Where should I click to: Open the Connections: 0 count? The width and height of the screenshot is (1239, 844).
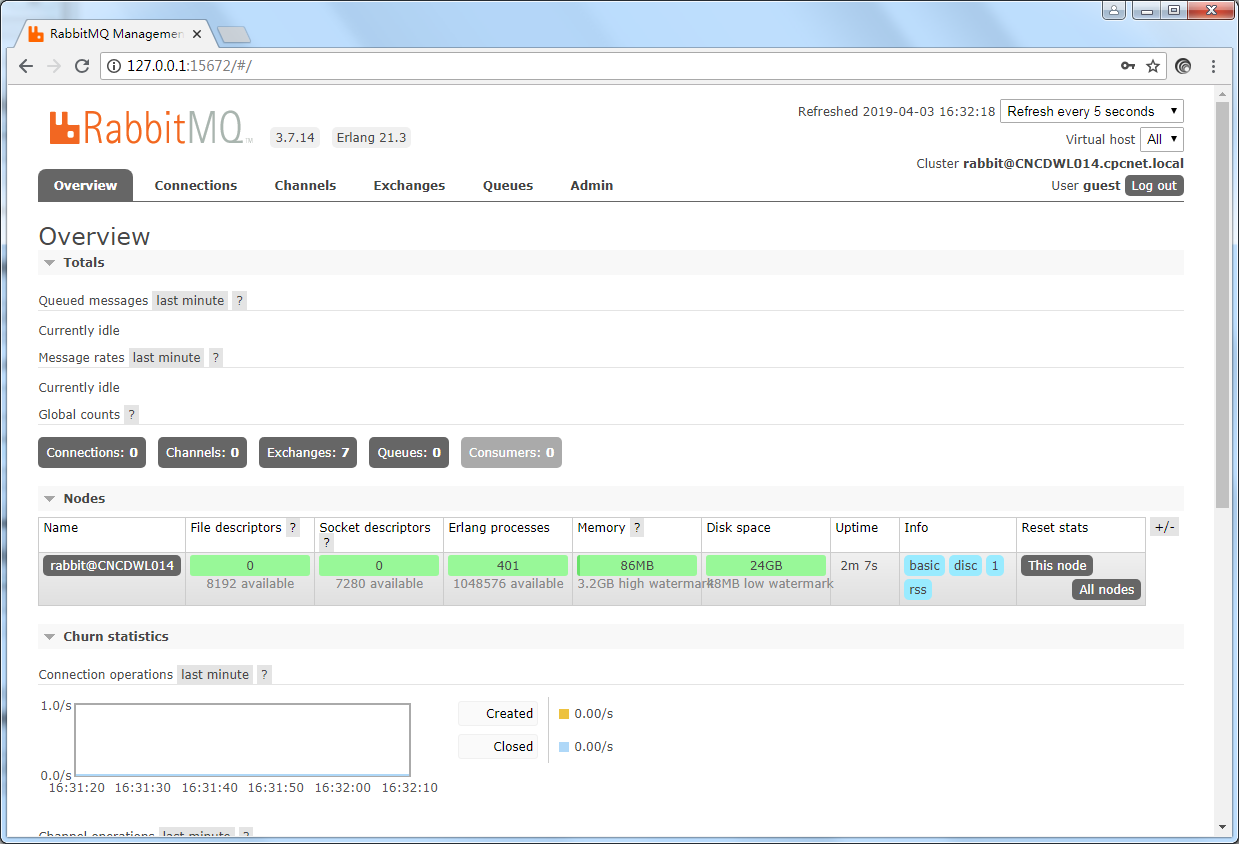tap(92, 452)
